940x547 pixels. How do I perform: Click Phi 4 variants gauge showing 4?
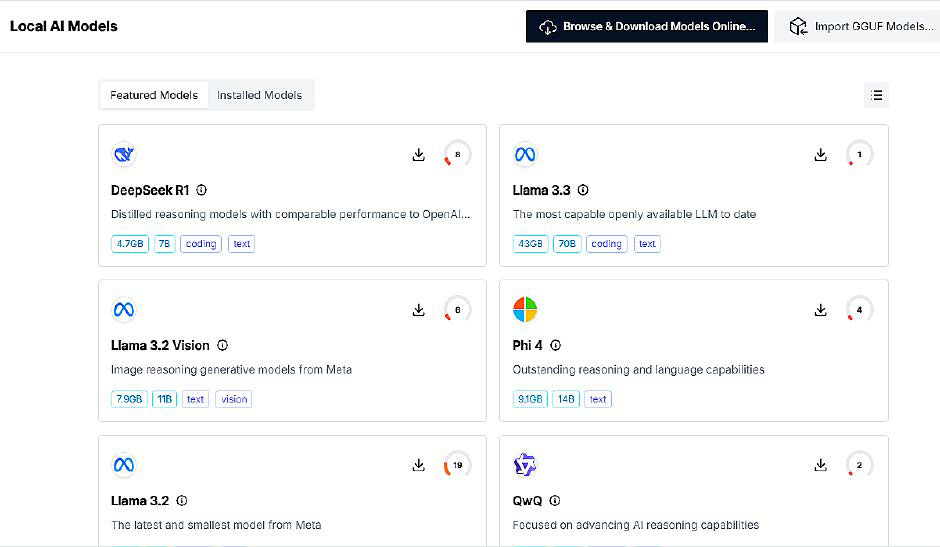click(859, 309)
